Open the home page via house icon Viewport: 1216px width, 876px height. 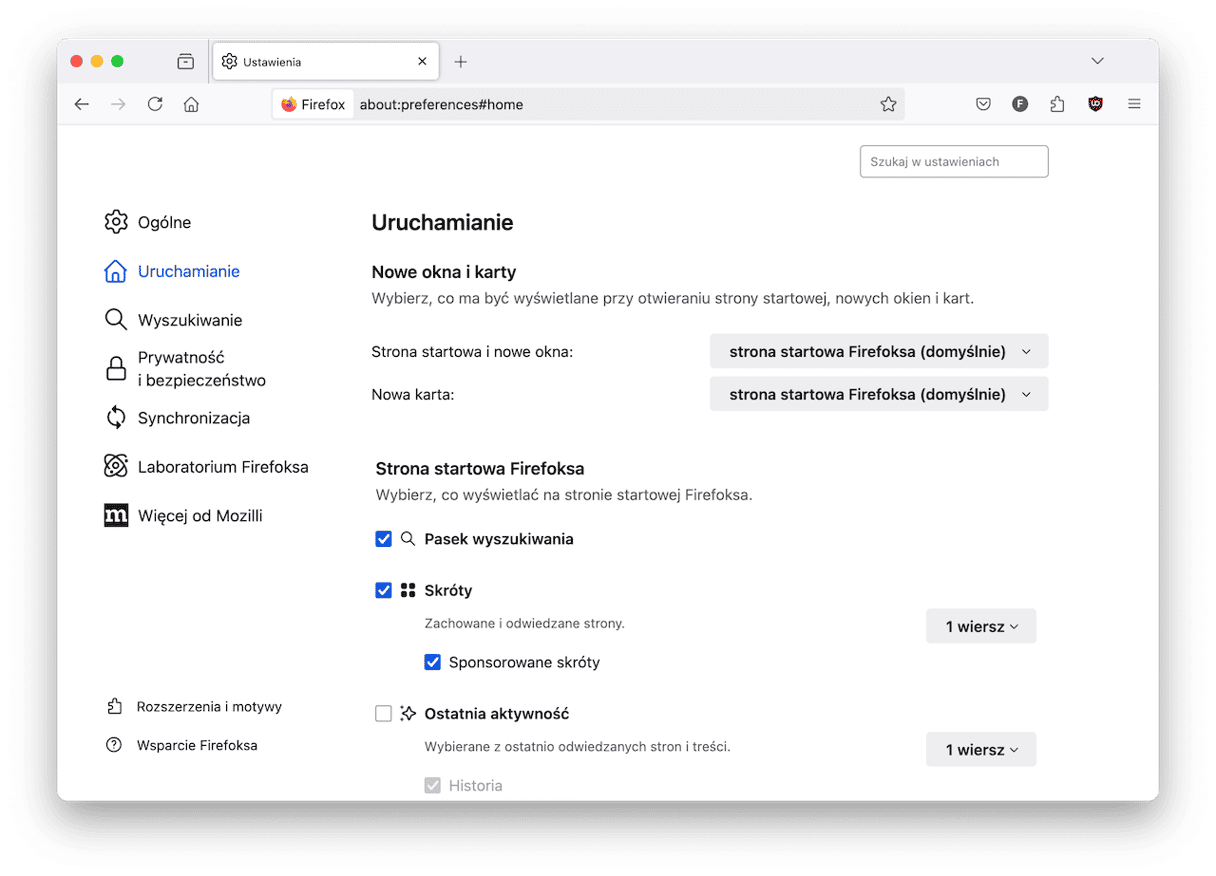coord(191,104)
